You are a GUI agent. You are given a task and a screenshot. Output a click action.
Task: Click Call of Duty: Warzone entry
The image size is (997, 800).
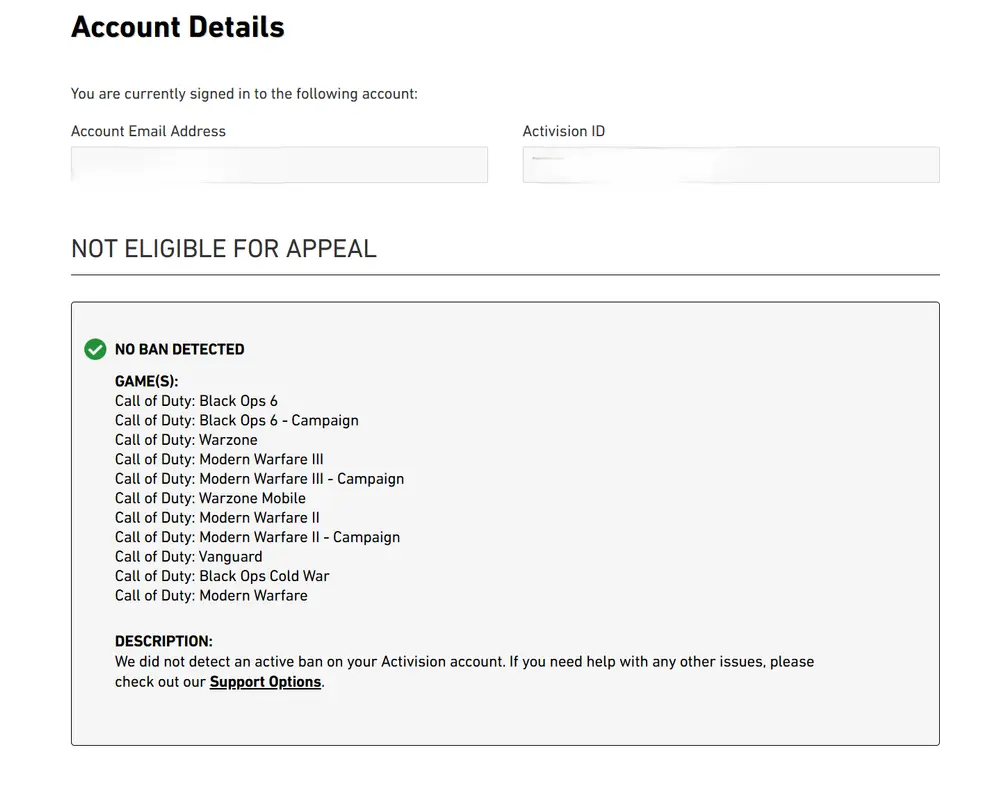point(186,440)
